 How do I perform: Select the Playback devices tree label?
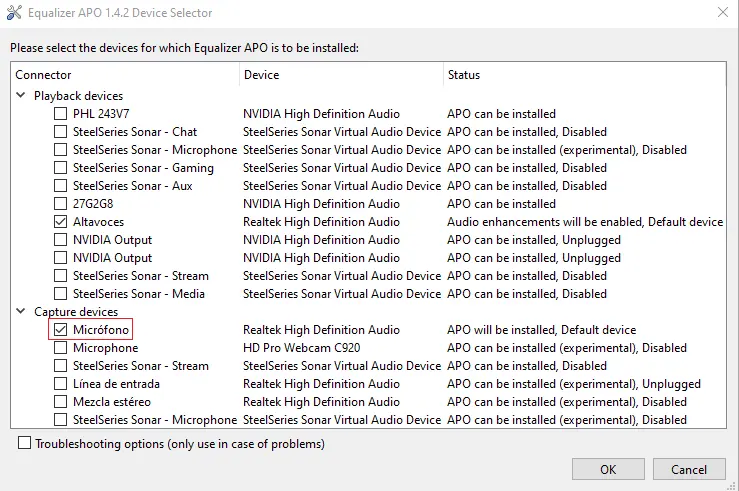point(78,96)
